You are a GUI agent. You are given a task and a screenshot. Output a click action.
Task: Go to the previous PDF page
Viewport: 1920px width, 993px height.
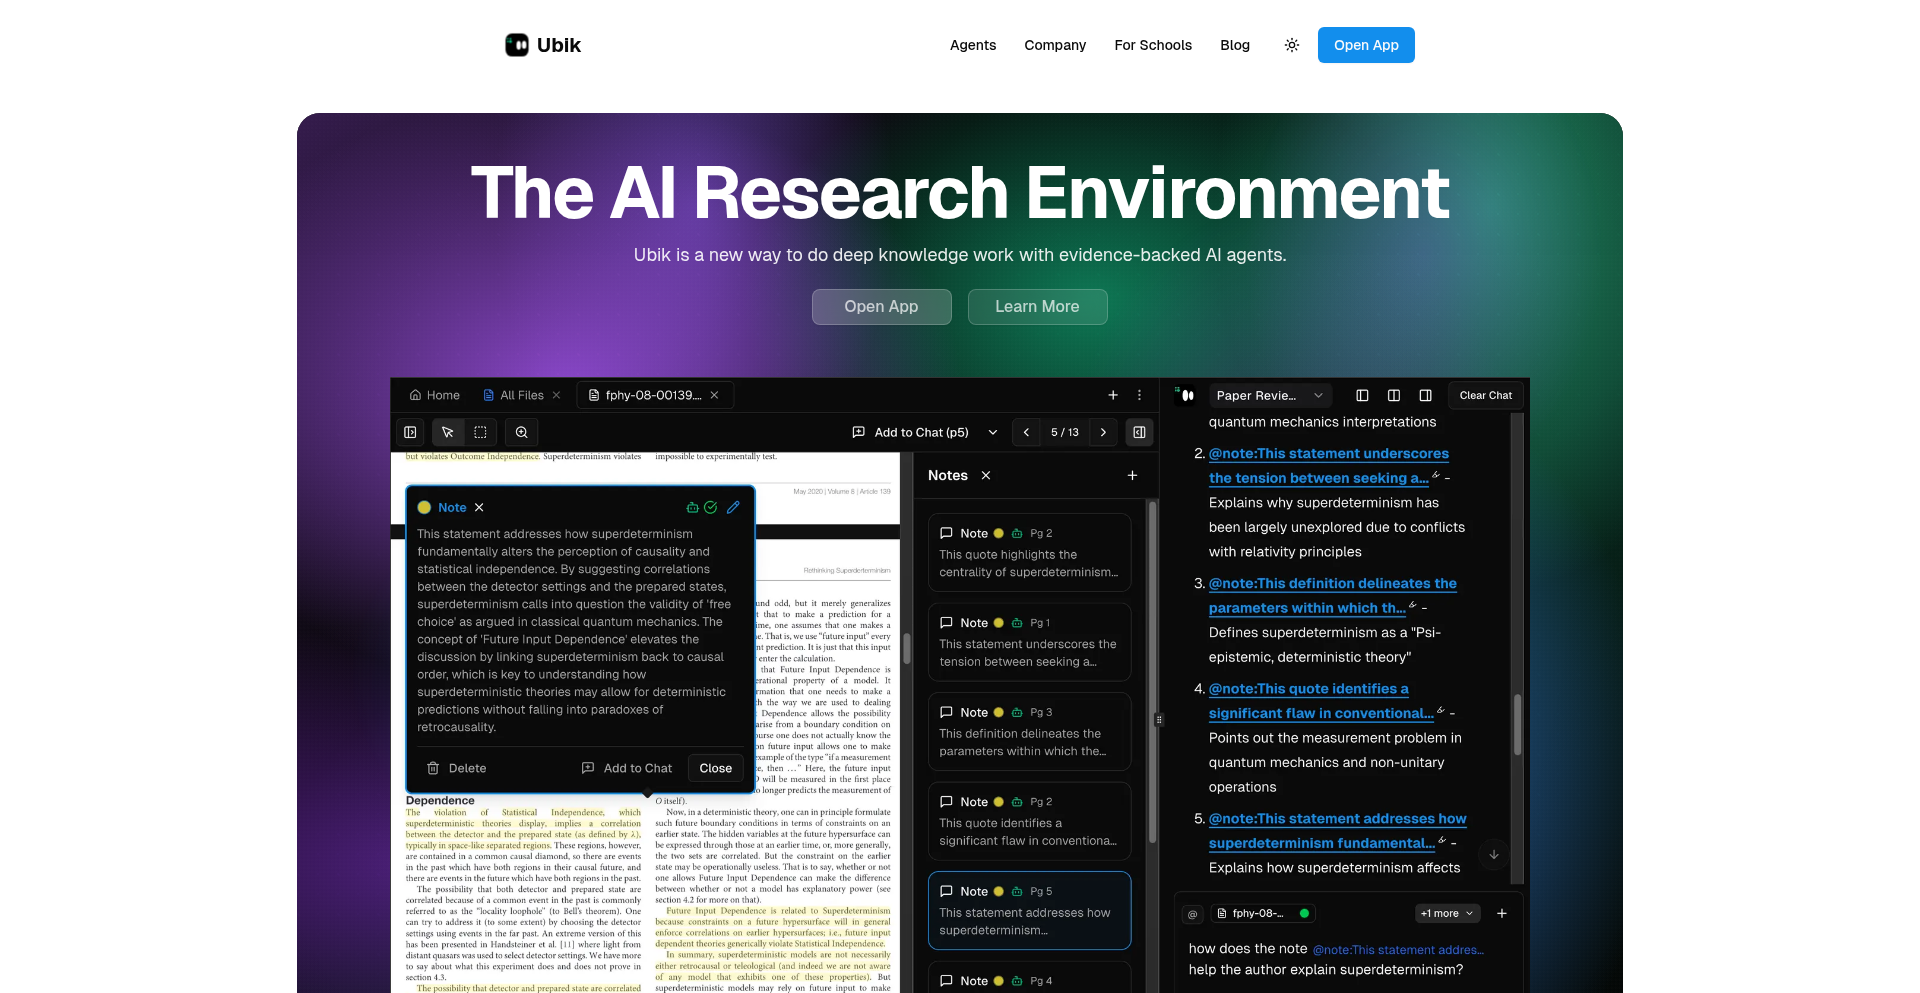(1026, 432)
